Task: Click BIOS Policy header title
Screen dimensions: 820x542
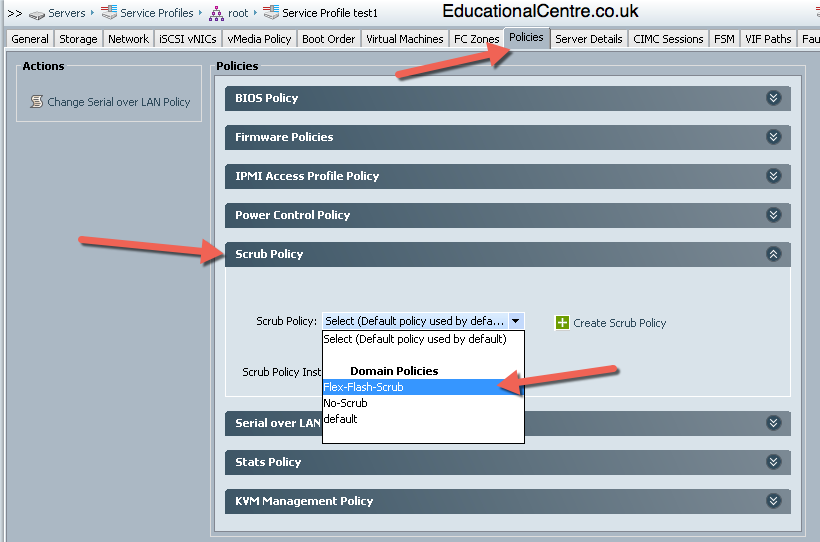Action: pos(267,98)
